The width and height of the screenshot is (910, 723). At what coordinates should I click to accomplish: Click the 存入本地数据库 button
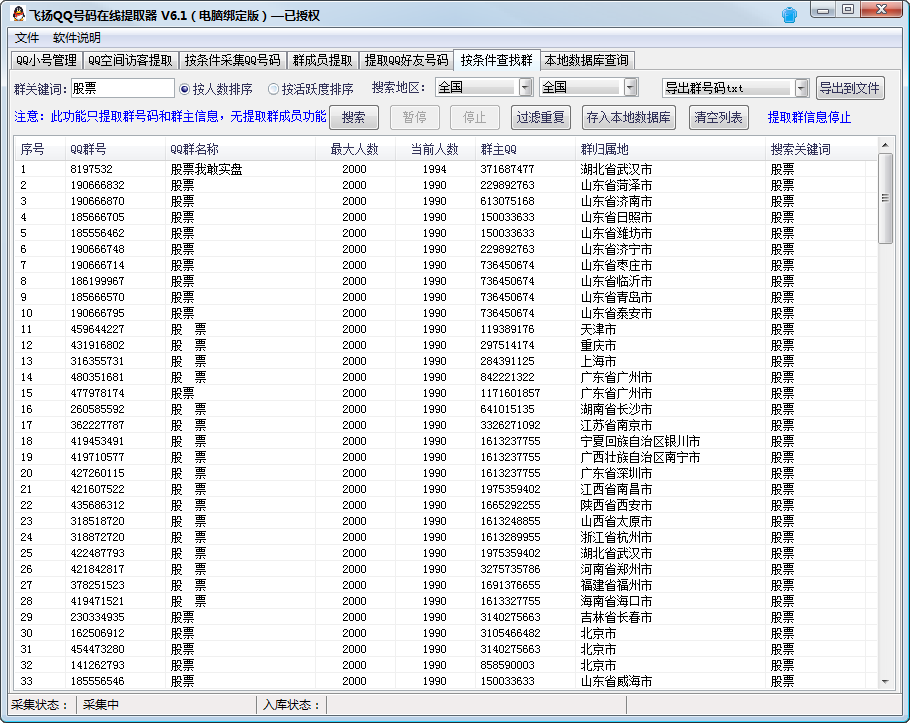(x=630, y=117)
